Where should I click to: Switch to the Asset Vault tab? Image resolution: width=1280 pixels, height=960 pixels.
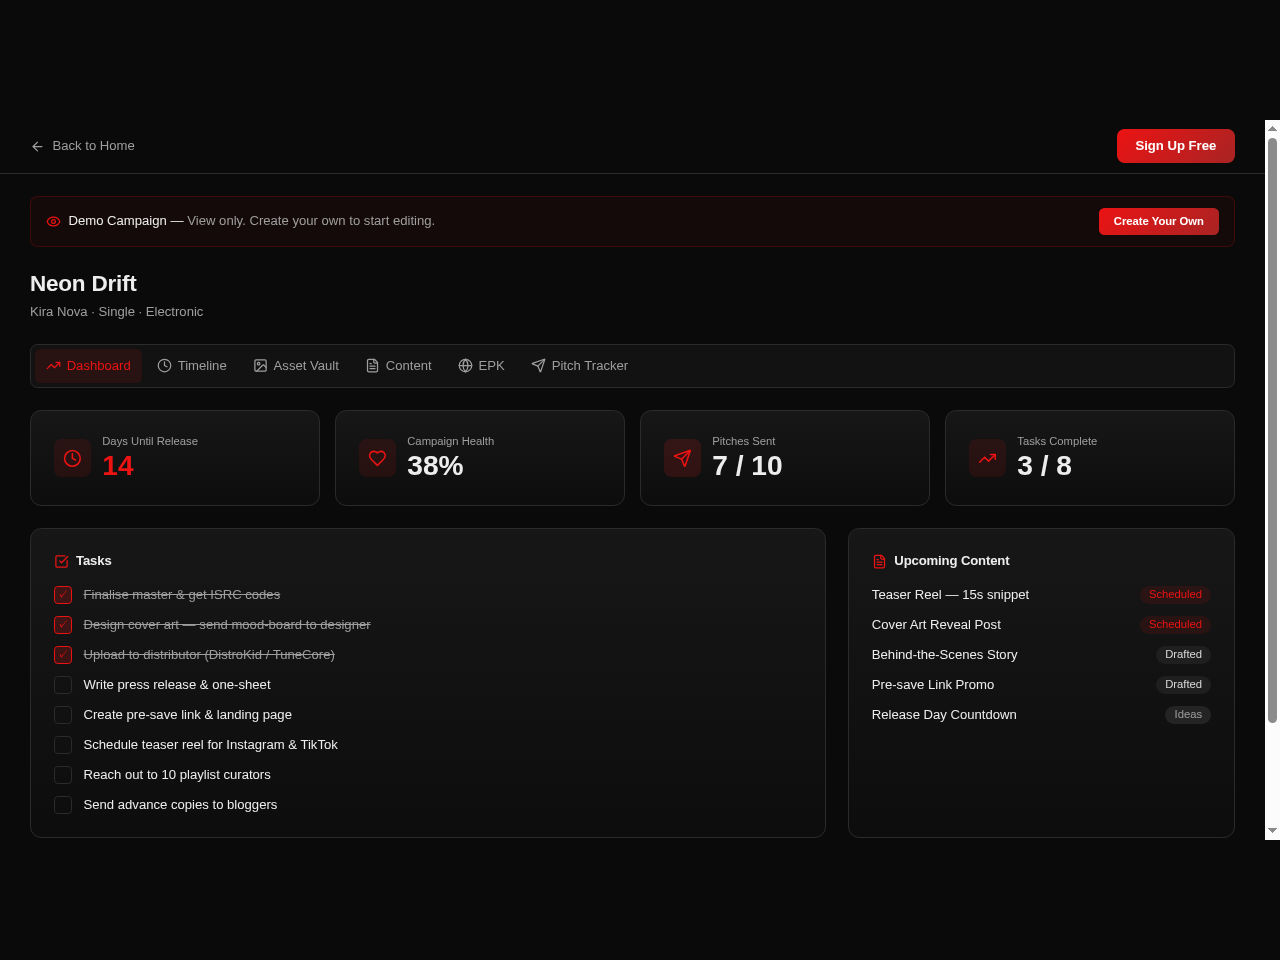pos(296,366)
